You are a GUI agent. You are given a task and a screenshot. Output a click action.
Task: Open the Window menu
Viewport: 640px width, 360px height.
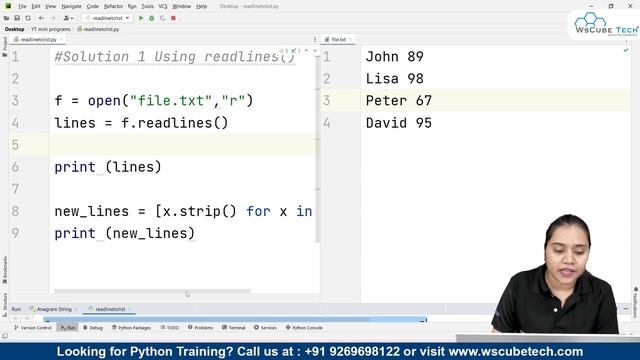(x=182, y=7)
